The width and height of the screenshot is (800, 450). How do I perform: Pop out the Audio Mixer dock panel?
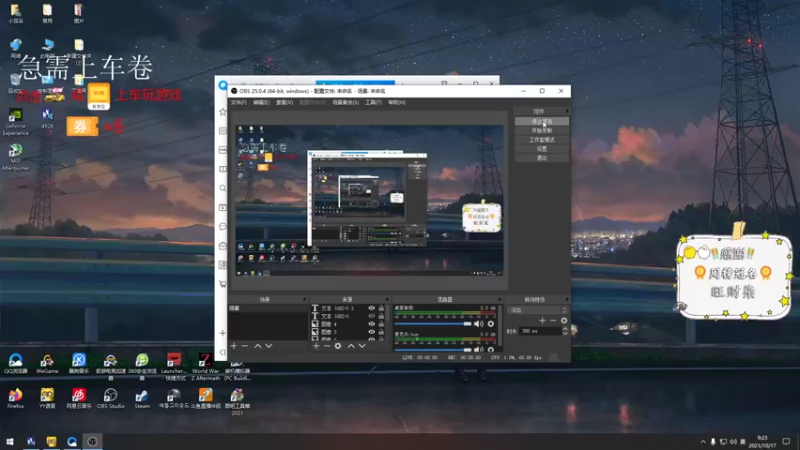[x=499, y=299]
